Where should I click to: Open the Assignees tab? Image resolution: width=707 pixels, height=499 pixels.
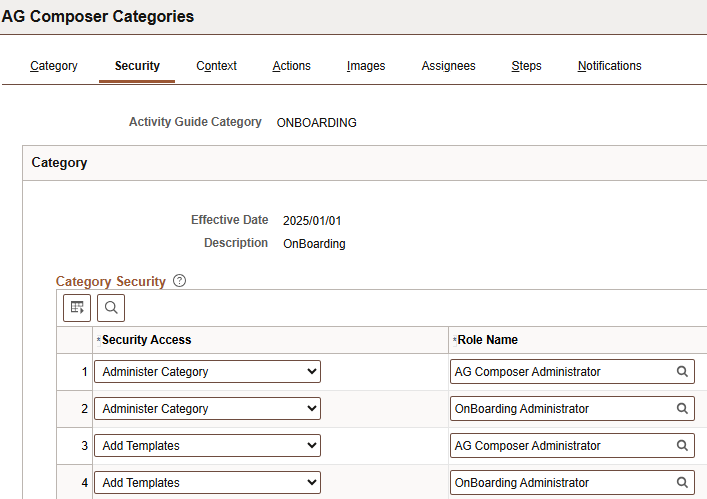(x=448, y=66)
